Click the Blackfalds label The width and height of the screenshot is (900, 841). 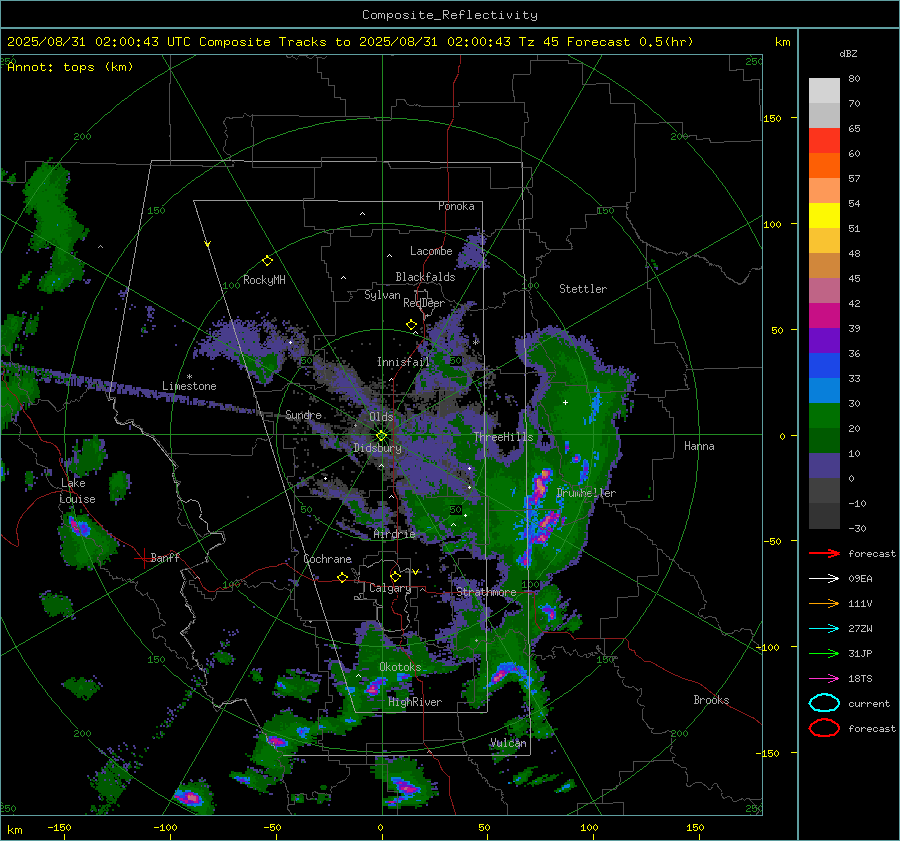425,277
